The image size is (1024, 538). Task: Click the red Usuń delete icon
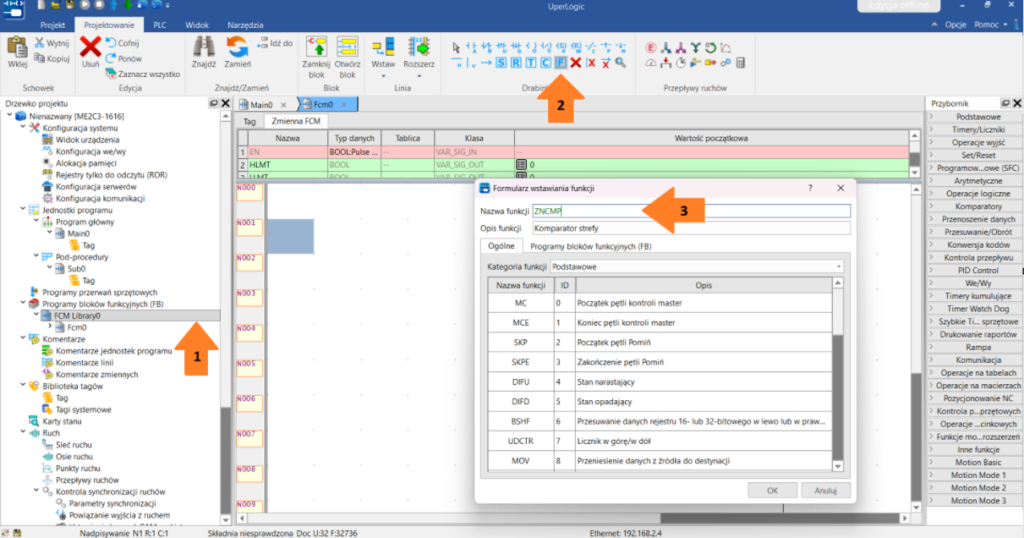[x=90, y=47]
